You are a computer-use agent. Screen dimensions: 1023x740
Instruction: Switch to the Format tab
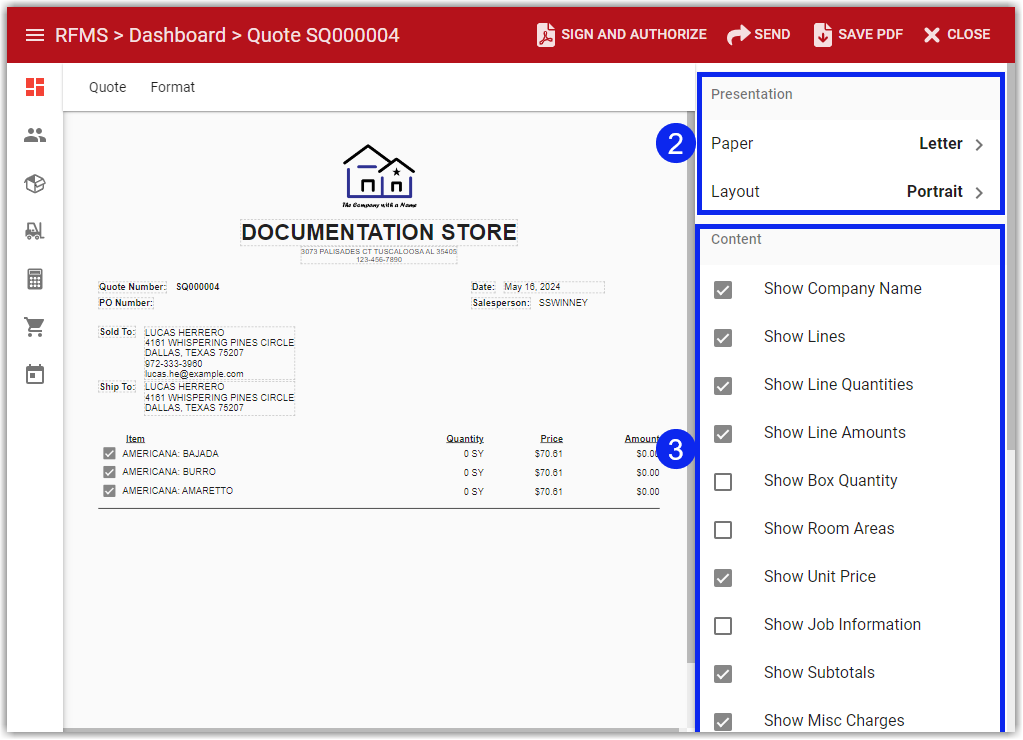pyautogui.click(x=172, y=87)
